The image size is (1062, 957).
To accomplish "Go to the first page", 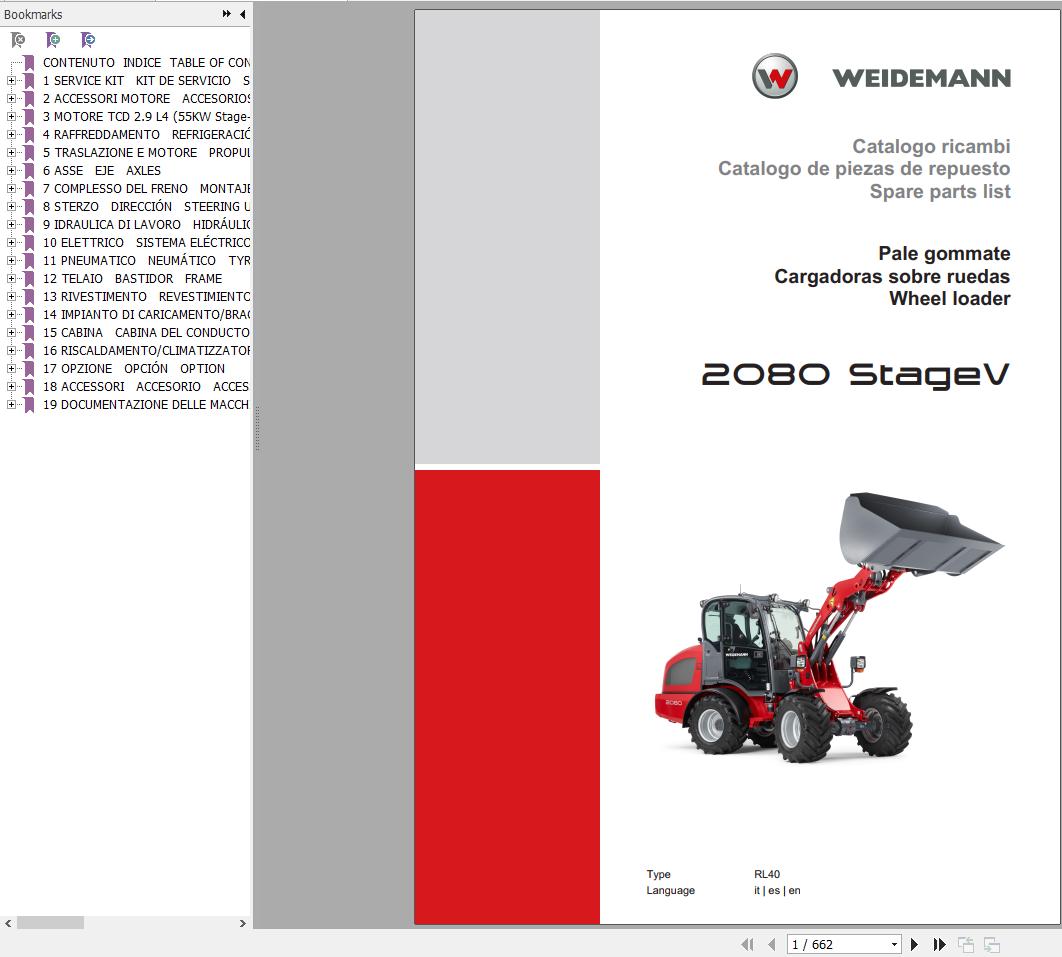I will tap(748, 944).
